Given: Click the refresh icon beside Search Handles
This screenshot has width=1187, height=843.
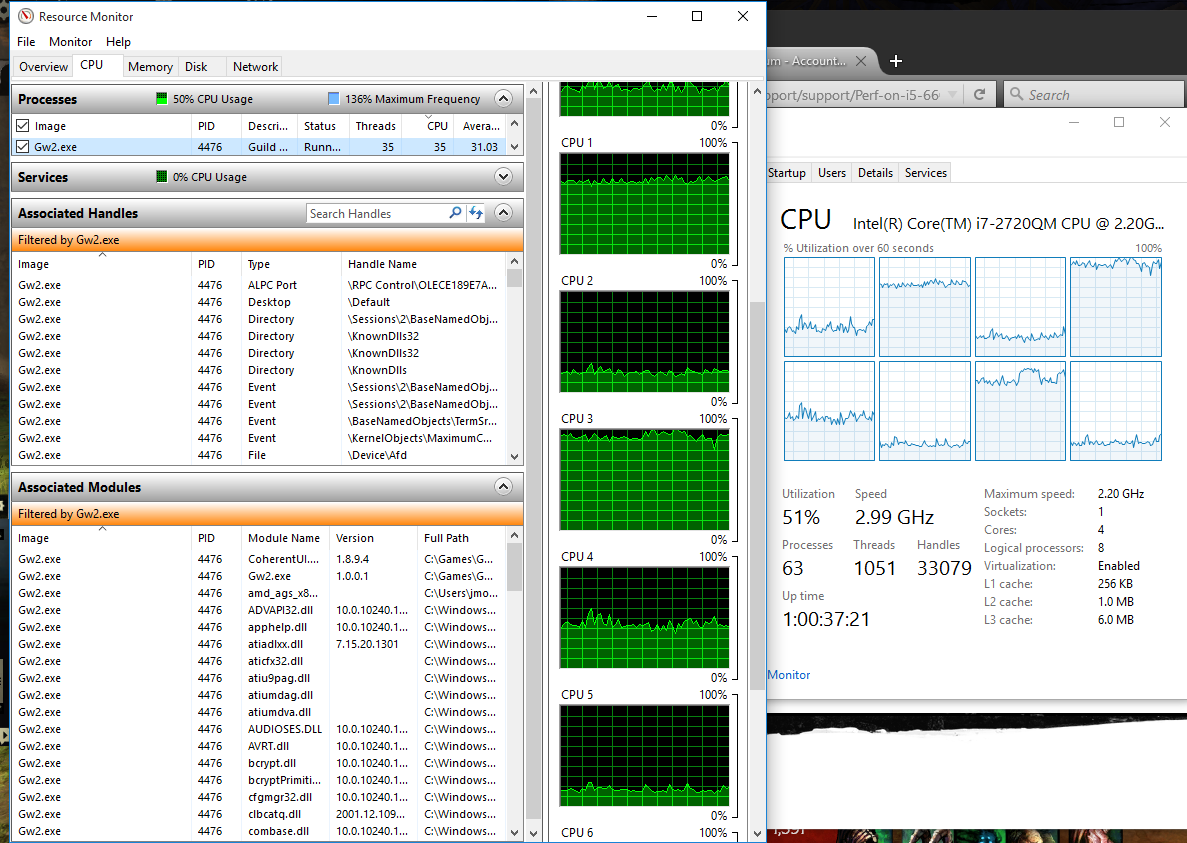Looking at the screenshot, I should tap(475, 213).
